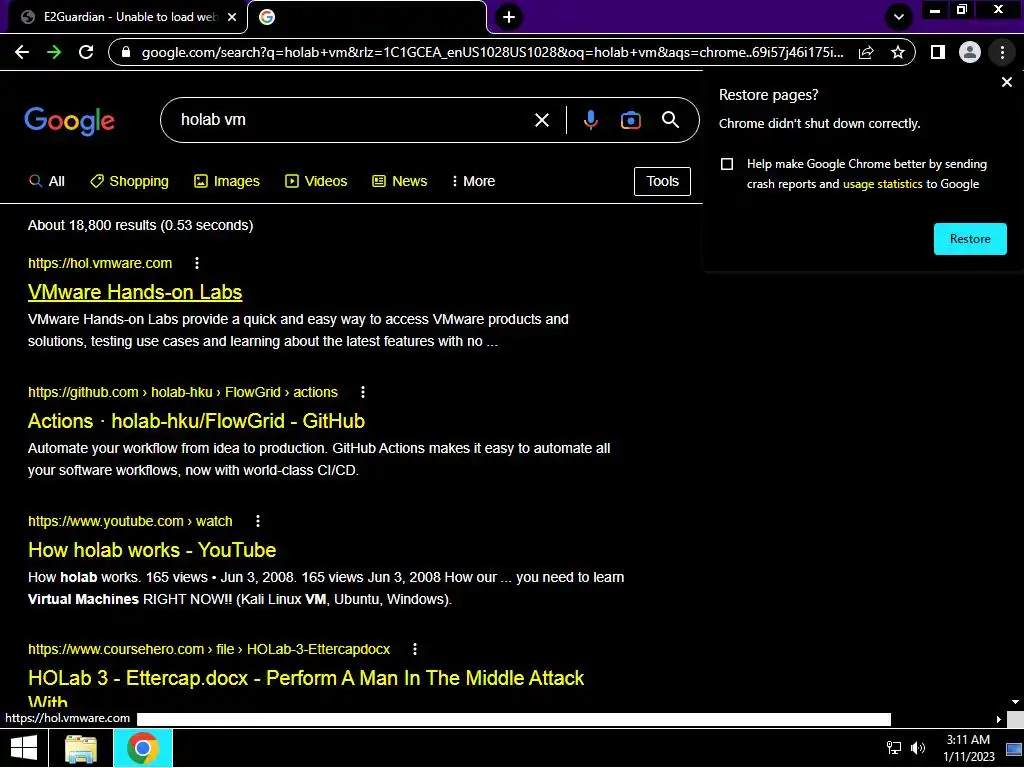Screen dimensions: 1024x768
Task: Switch to Videos results
Action: tap(316, 182)
